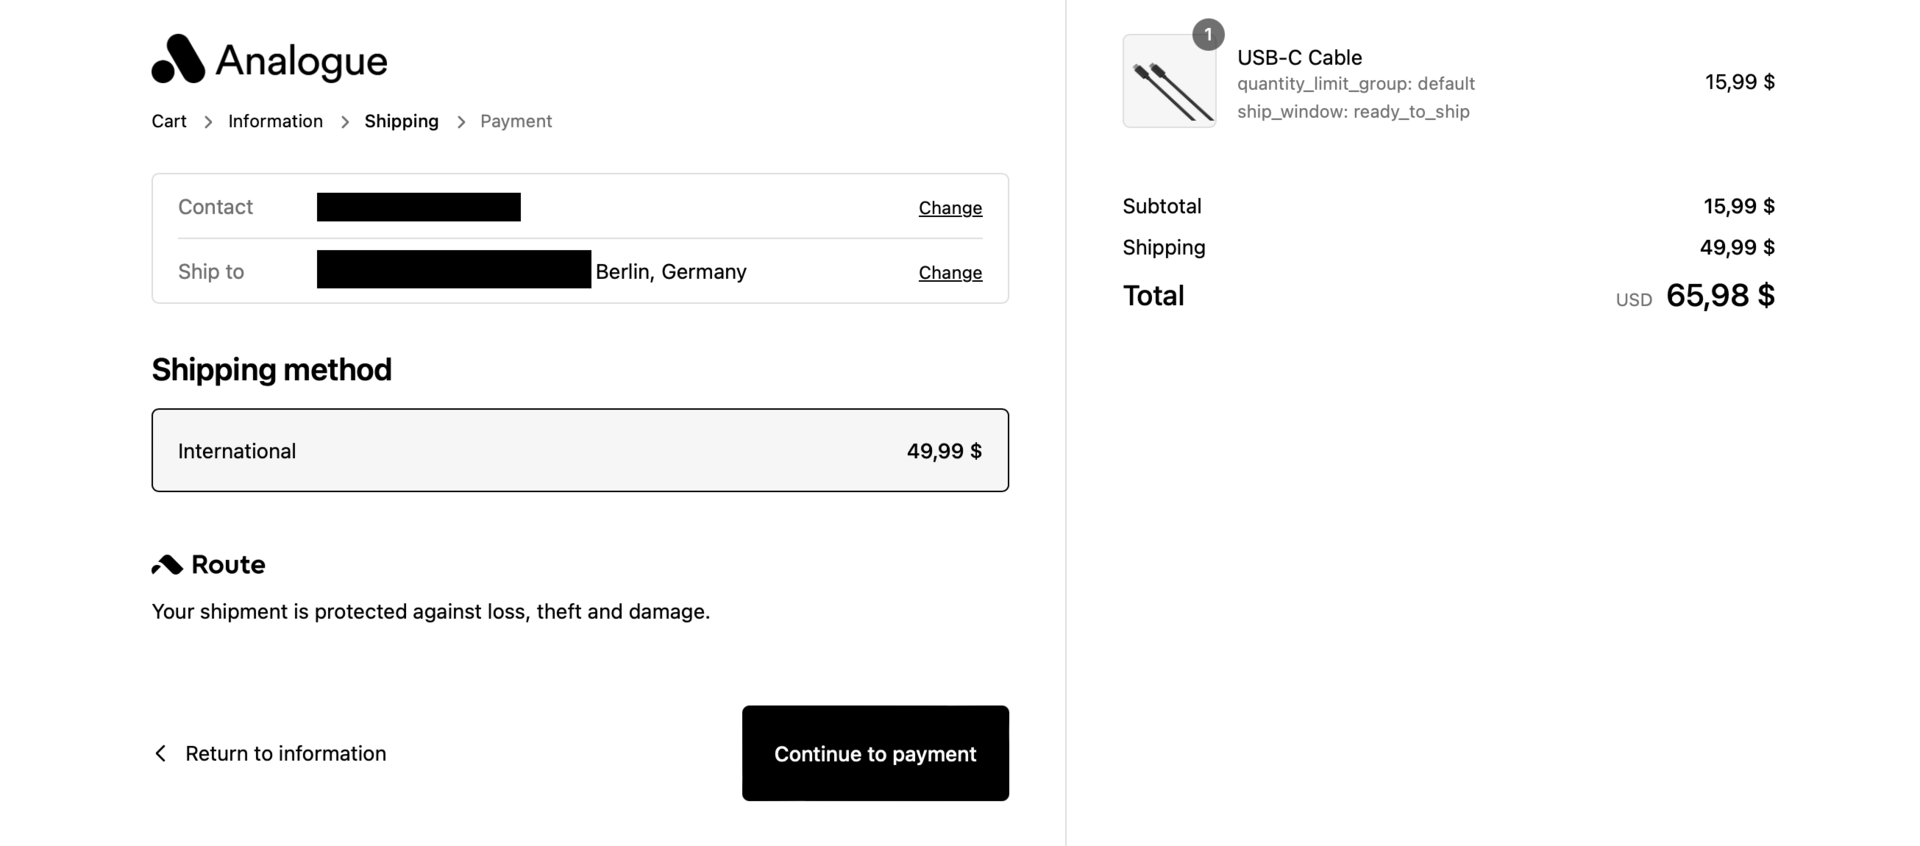Click the back chevron beside Return to information

point(160,753)
